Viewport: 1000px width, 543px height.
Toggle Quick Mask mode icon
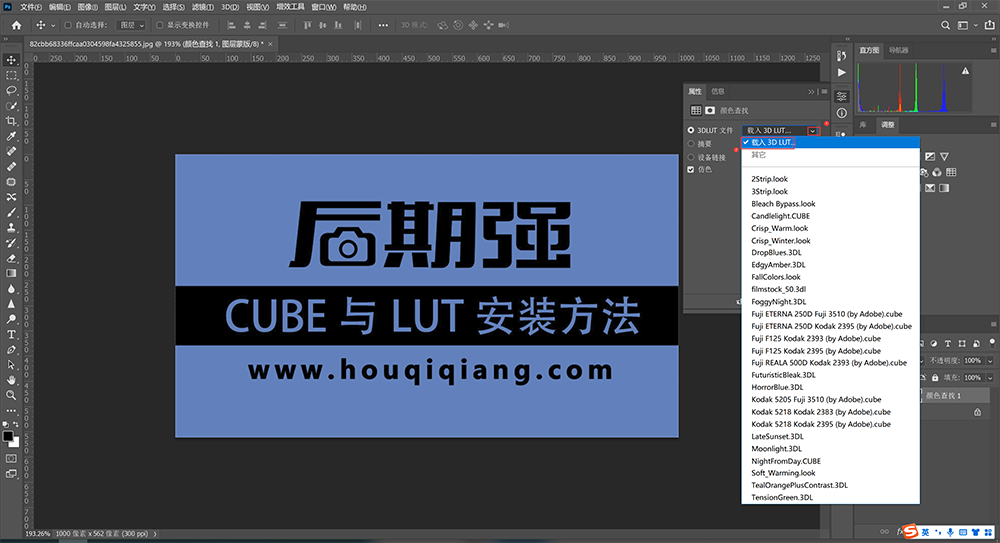pos(11,458)
